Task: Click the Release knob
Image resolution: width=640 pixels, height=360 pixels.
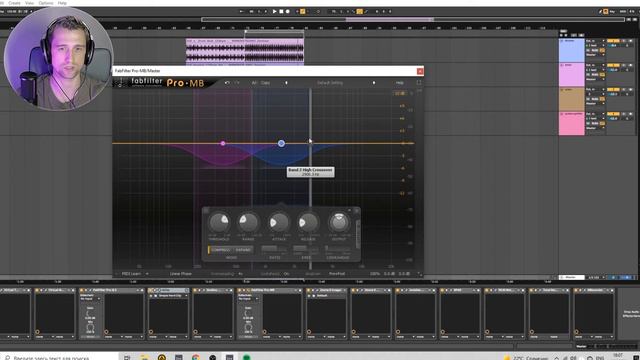Action: (308, 222)
